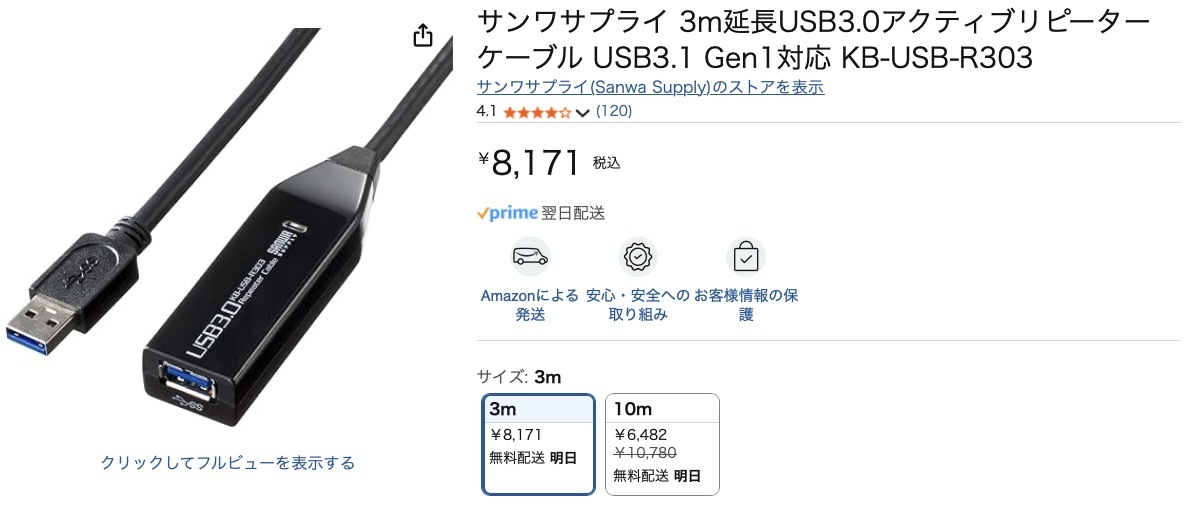The width and height of the screenshot is (1186, 509).
Task: Click the star rating icons
Action: pyautogui.click(x=536, y=112)
